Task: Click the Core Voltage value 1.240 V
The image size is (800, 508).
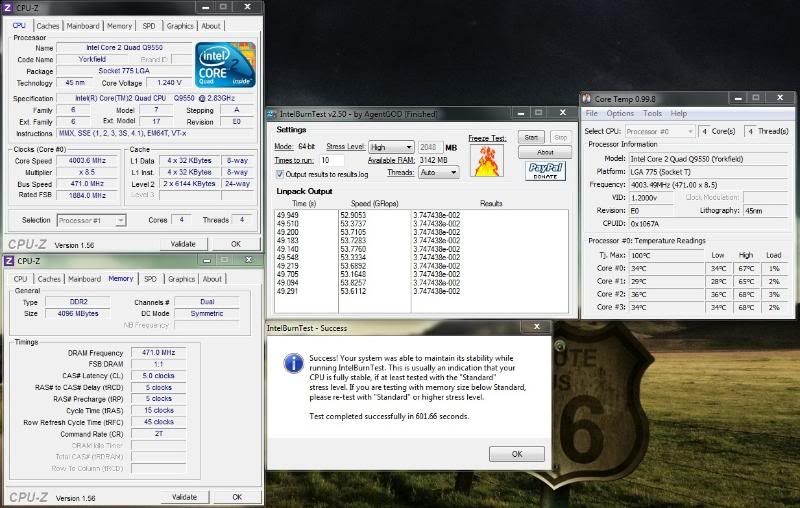Action: [x=169, y=83]
